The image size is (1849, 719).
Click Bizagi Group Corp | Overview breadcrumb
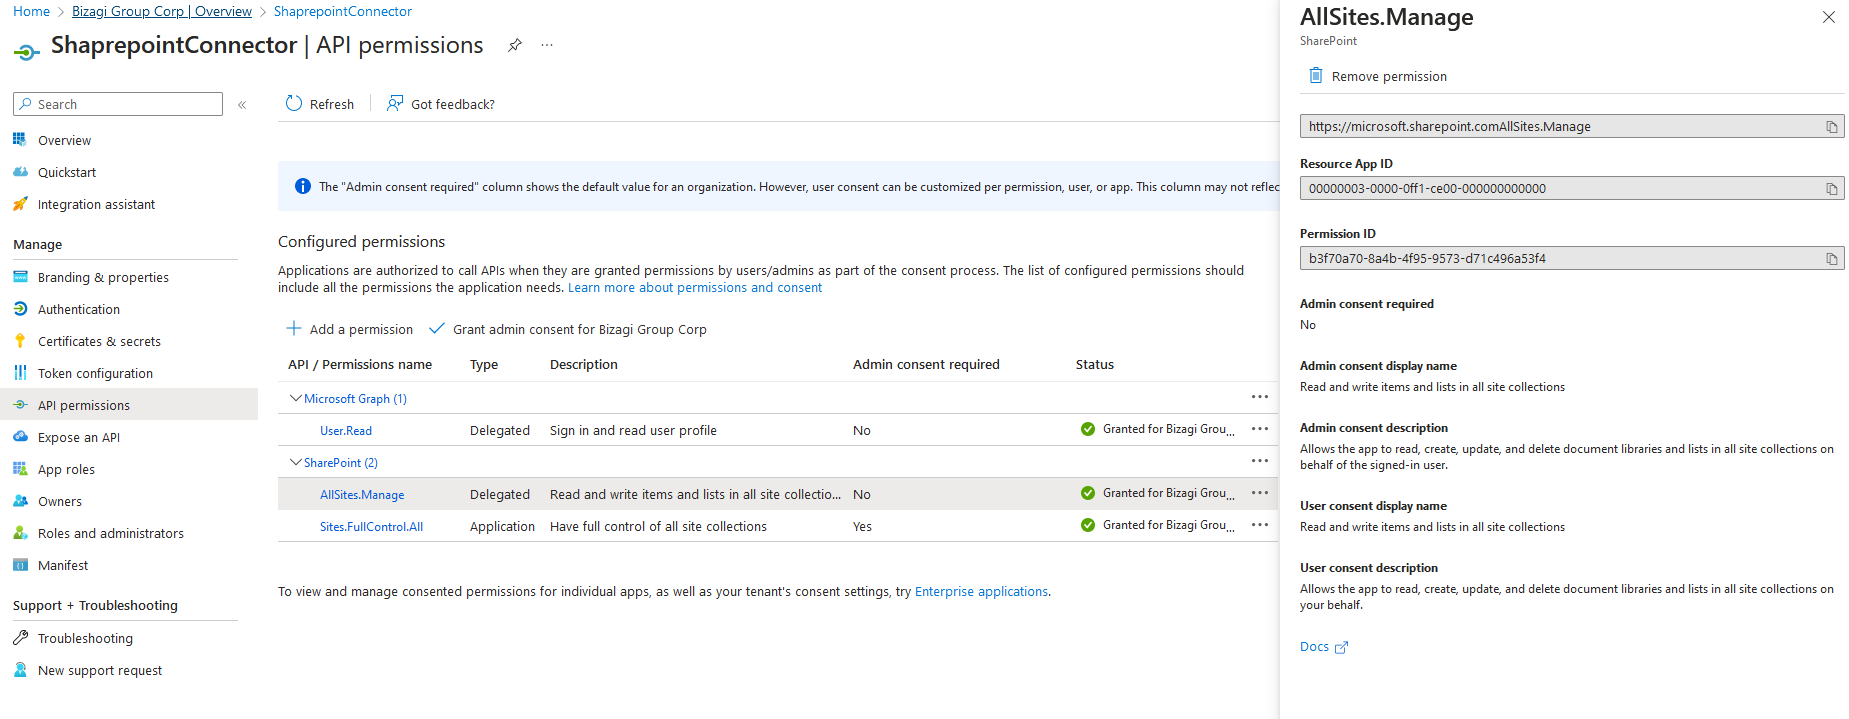click(x=162, y=11)
